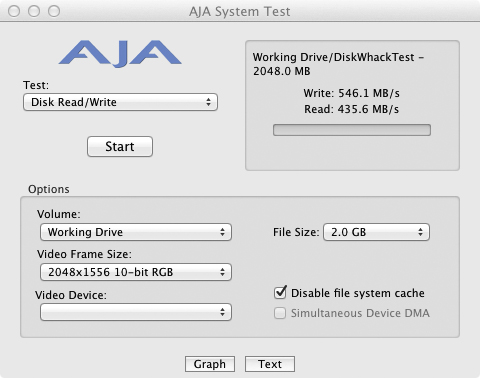Click the test progress bar
The width and height of the screenshot is (480, 378).
point(352,130)
